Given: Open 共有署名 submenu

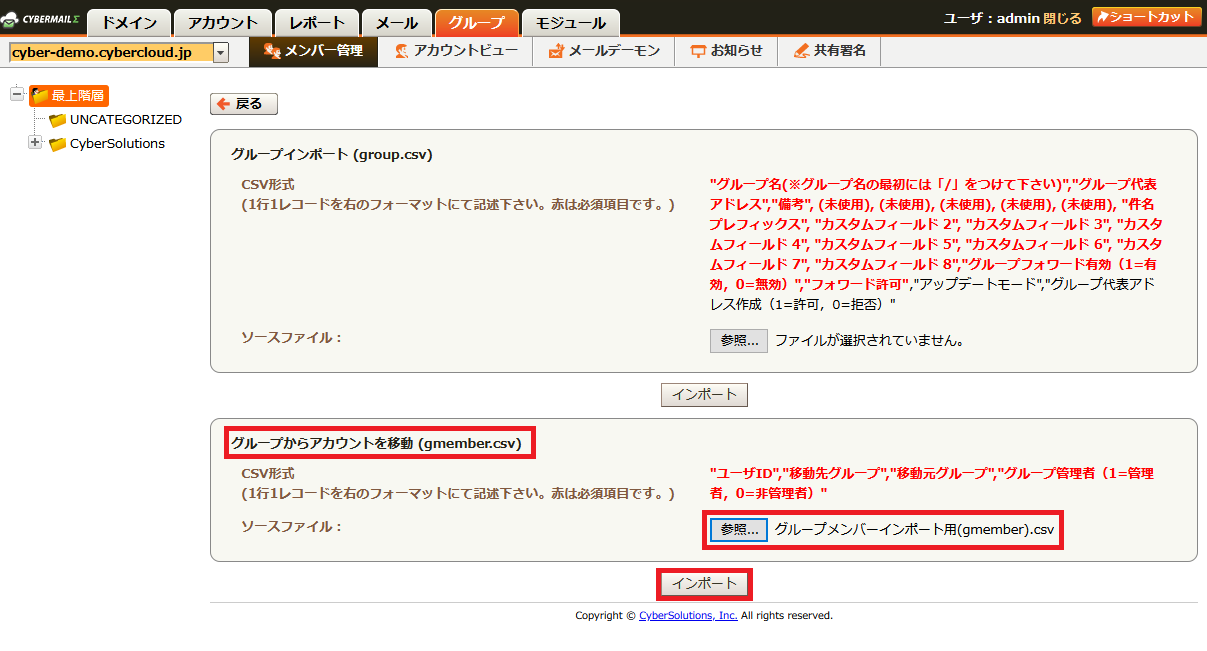Looking at the screenshot, I should click(x=829, y=51).
